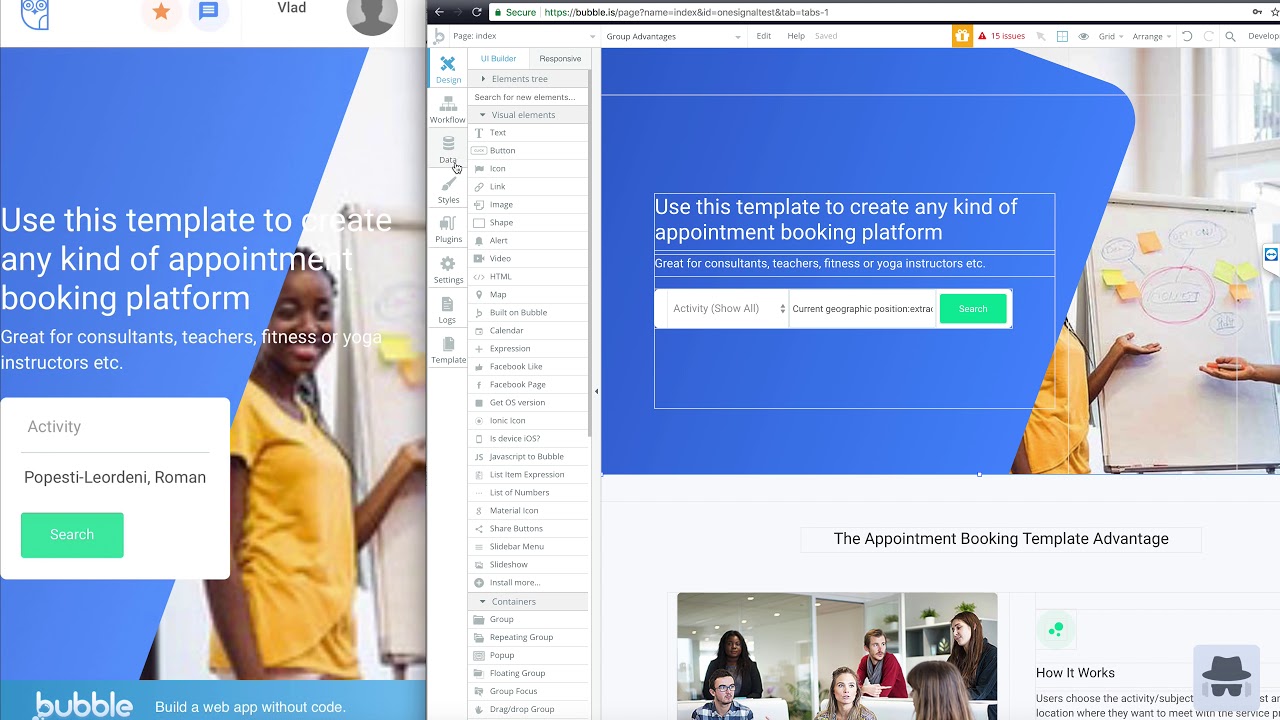This screenshot has height=720, width=1280.
Task: Open the Workflow tab in Bubble sidebar
Action: (448, 109)
